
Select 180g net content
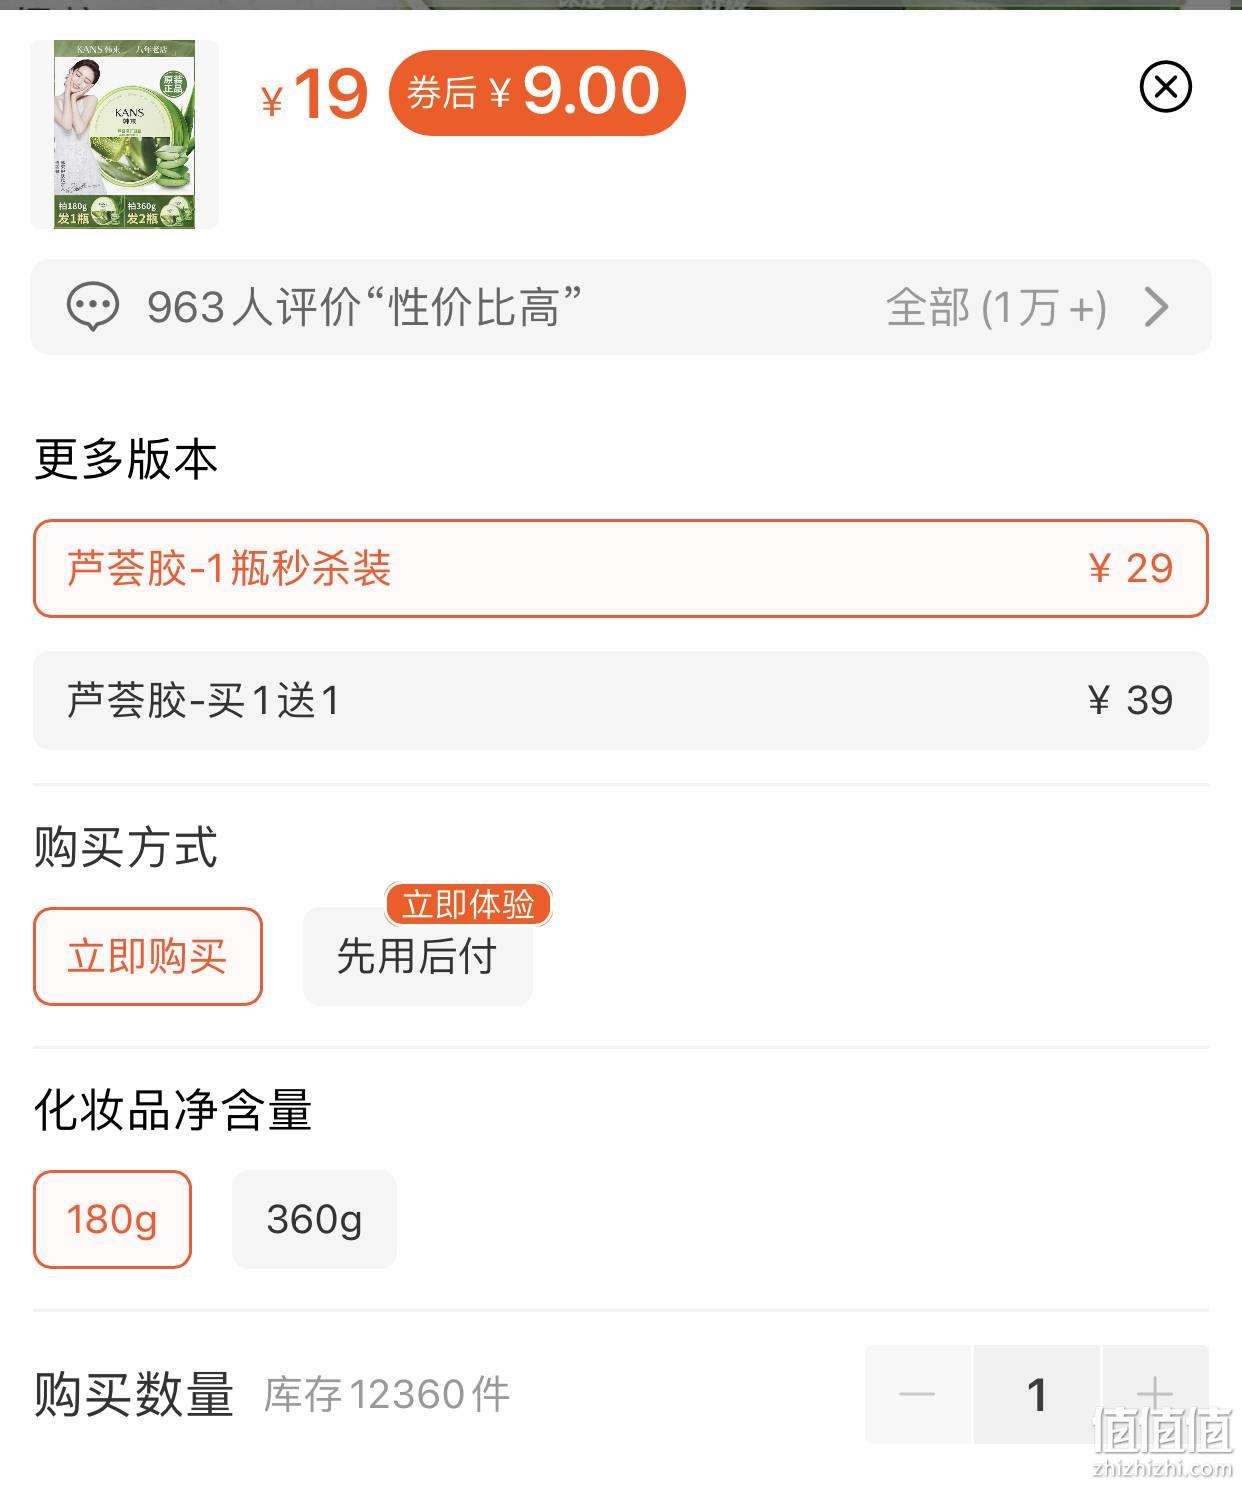coord(112,1219)
